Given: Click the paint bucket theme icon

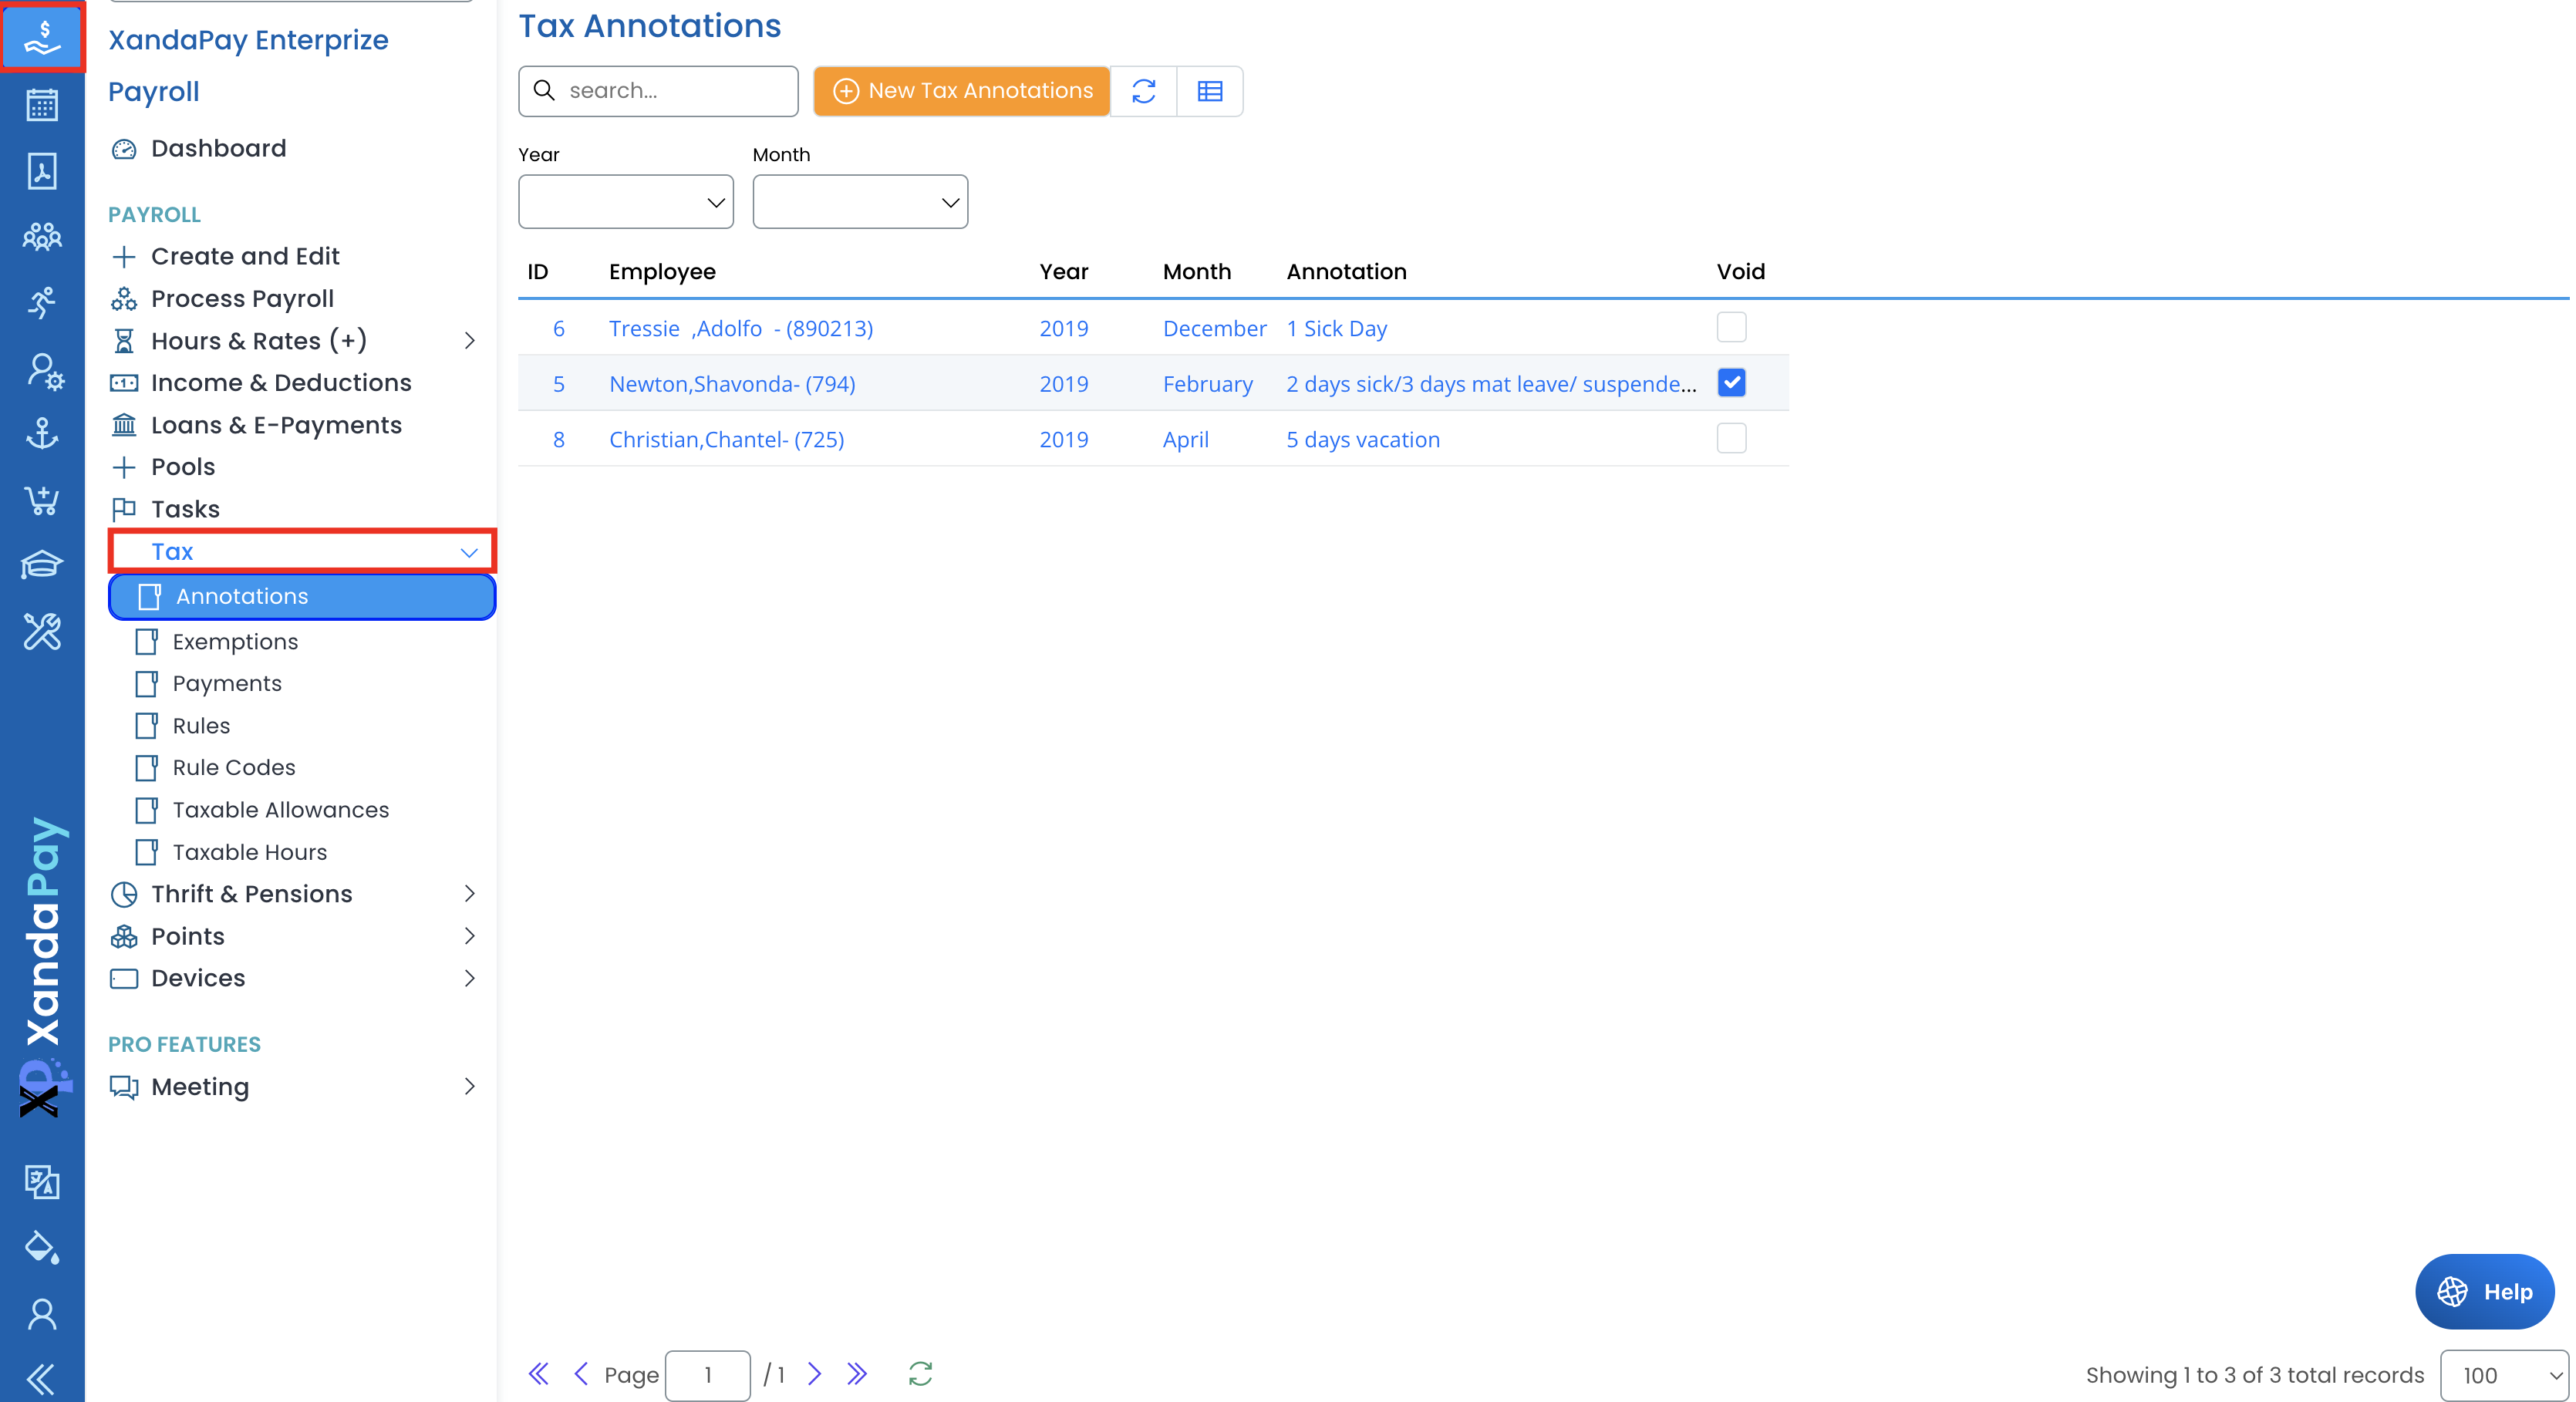Looking at the screenshot, I should (42, 1248).
